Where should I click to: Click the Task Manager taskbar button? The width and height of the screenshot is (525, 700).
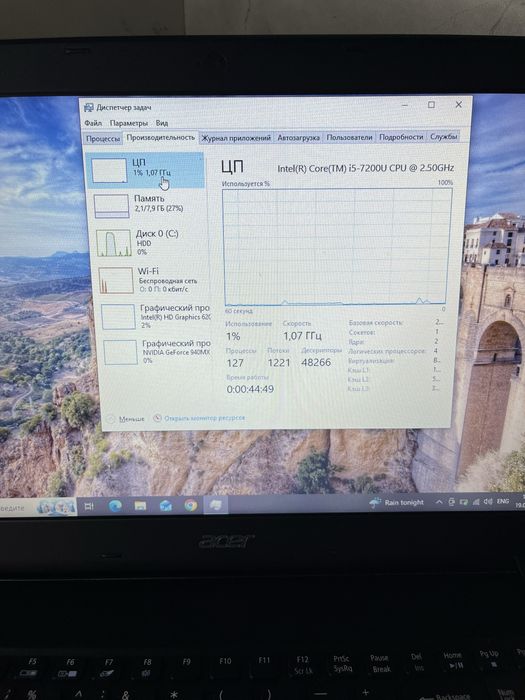coord(216,505)
